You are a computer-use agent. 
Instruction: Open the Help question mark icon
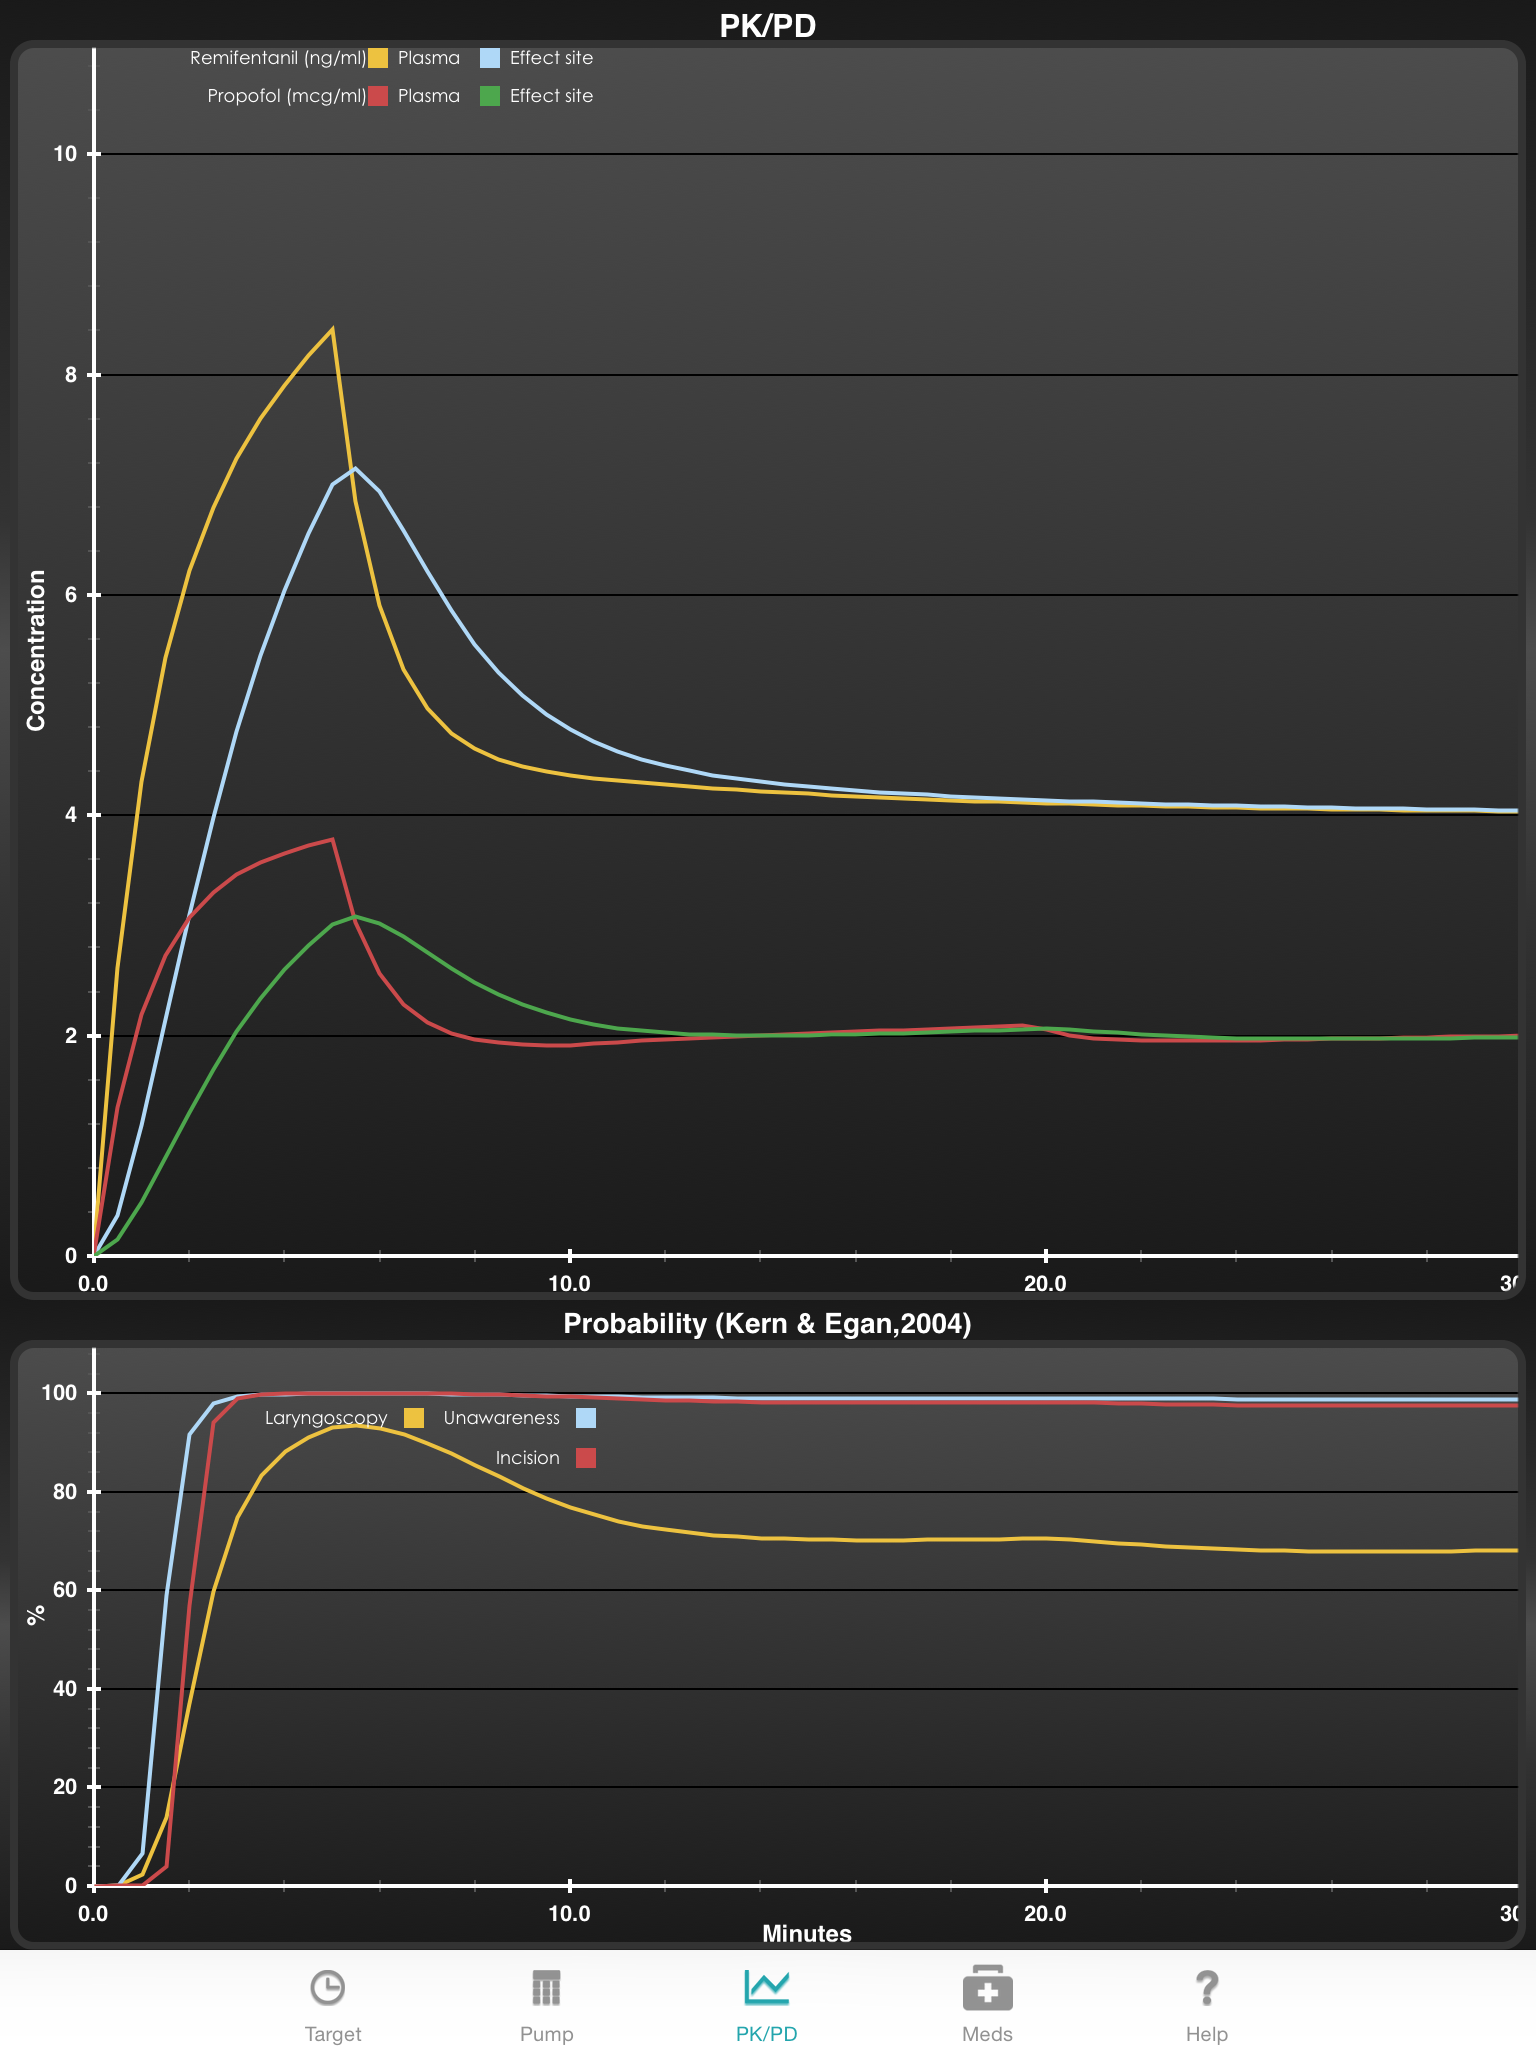(1207, 1988)
